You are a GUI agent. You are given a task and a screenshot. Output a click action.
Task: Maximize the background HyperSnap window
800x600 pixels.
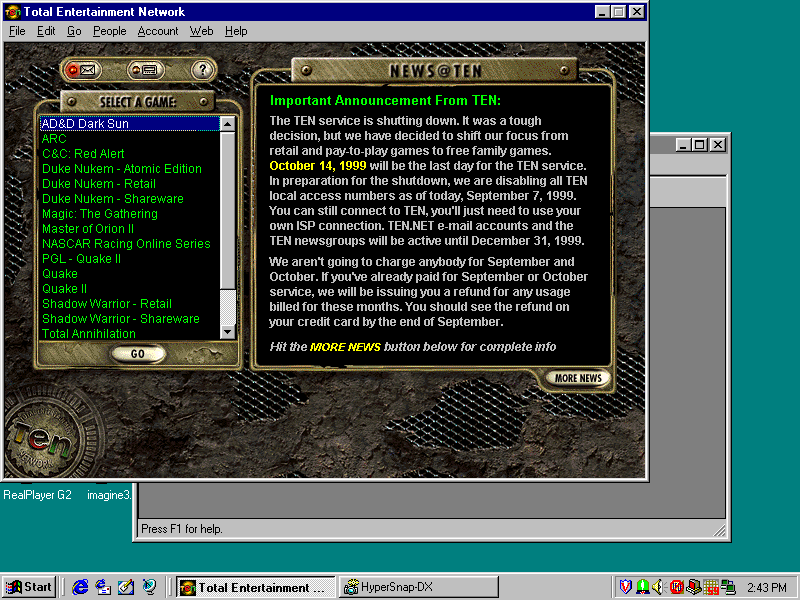click(x=699, y=145)
